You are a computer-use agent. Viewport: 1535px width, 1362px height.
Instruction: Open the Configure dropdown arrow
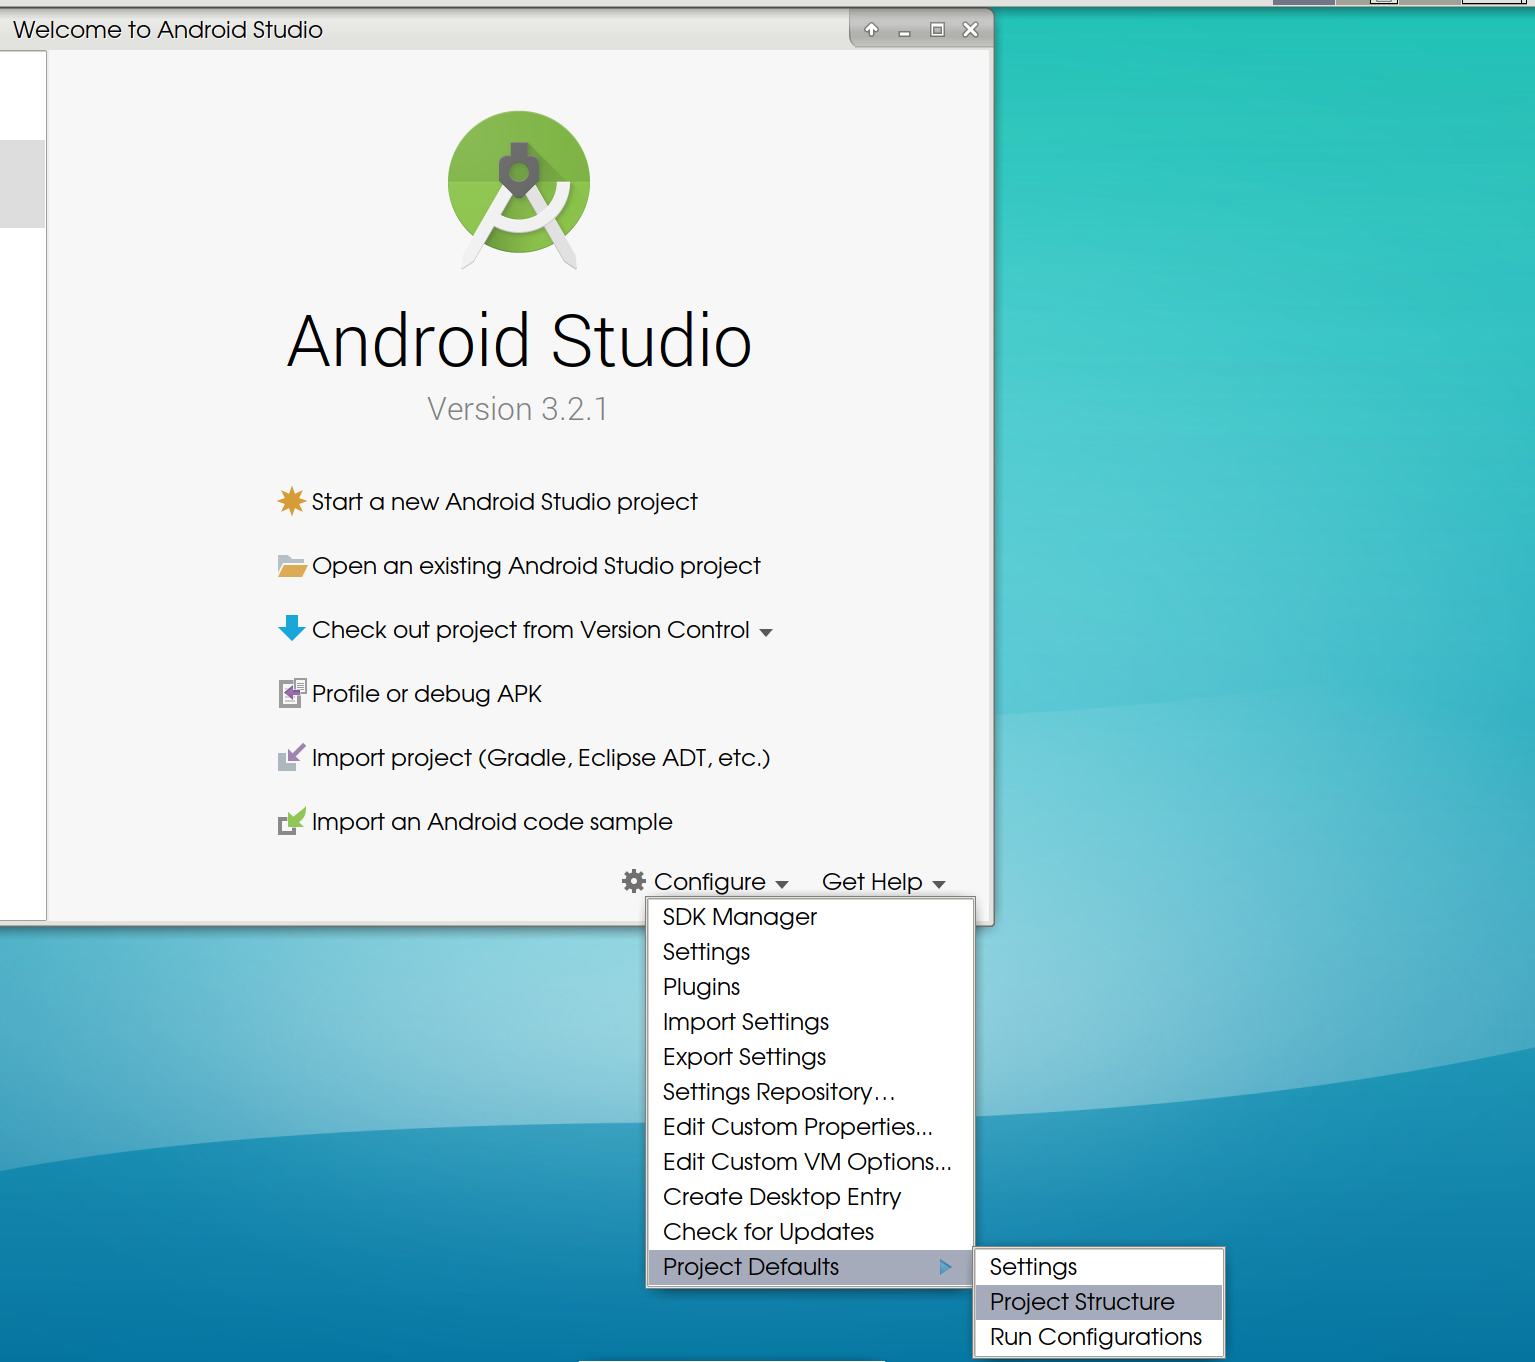(x=779, y=883)
